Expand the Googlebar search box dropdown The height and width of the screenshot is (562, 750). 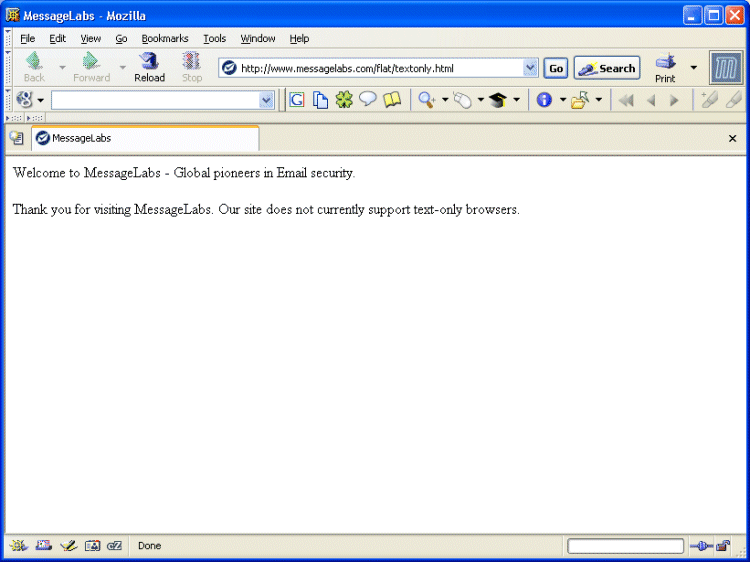(x=266, y=100)
